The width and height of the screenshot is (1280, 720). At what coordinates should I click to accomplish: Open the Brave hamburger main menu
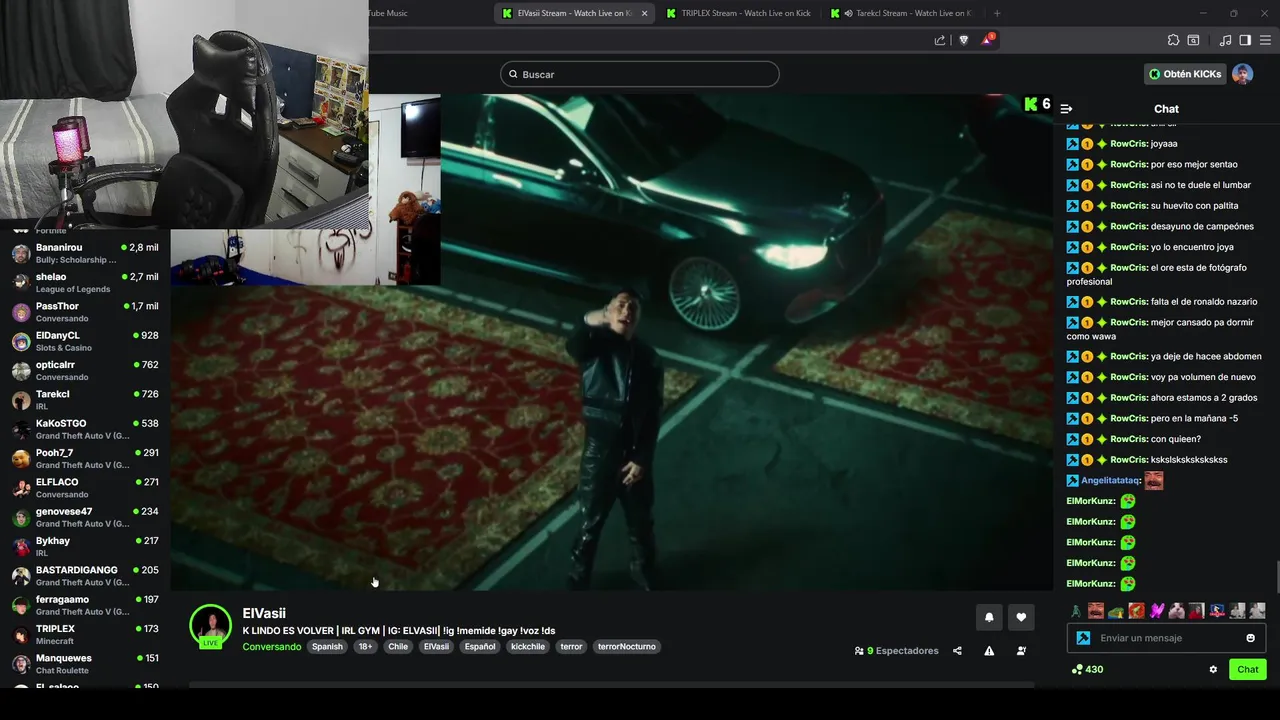pos(1265,40)
